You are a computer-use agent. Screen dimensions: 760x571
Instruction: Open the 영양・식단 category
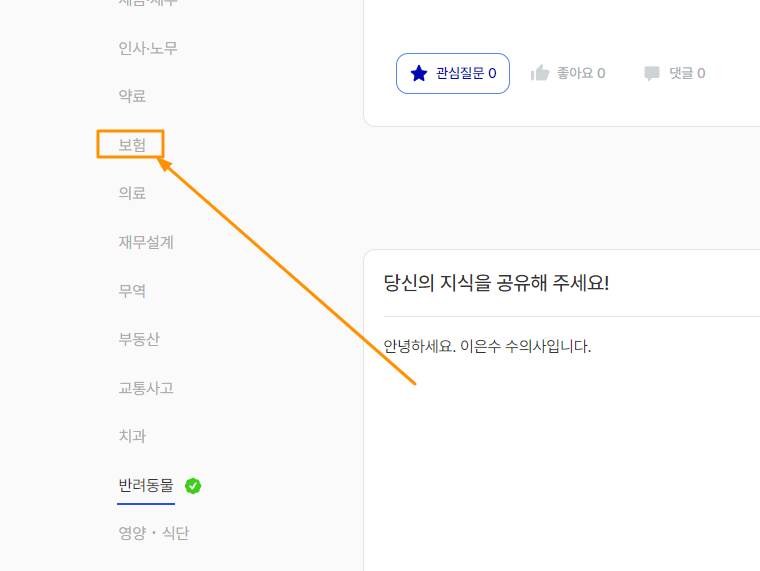tap(153, 533)
